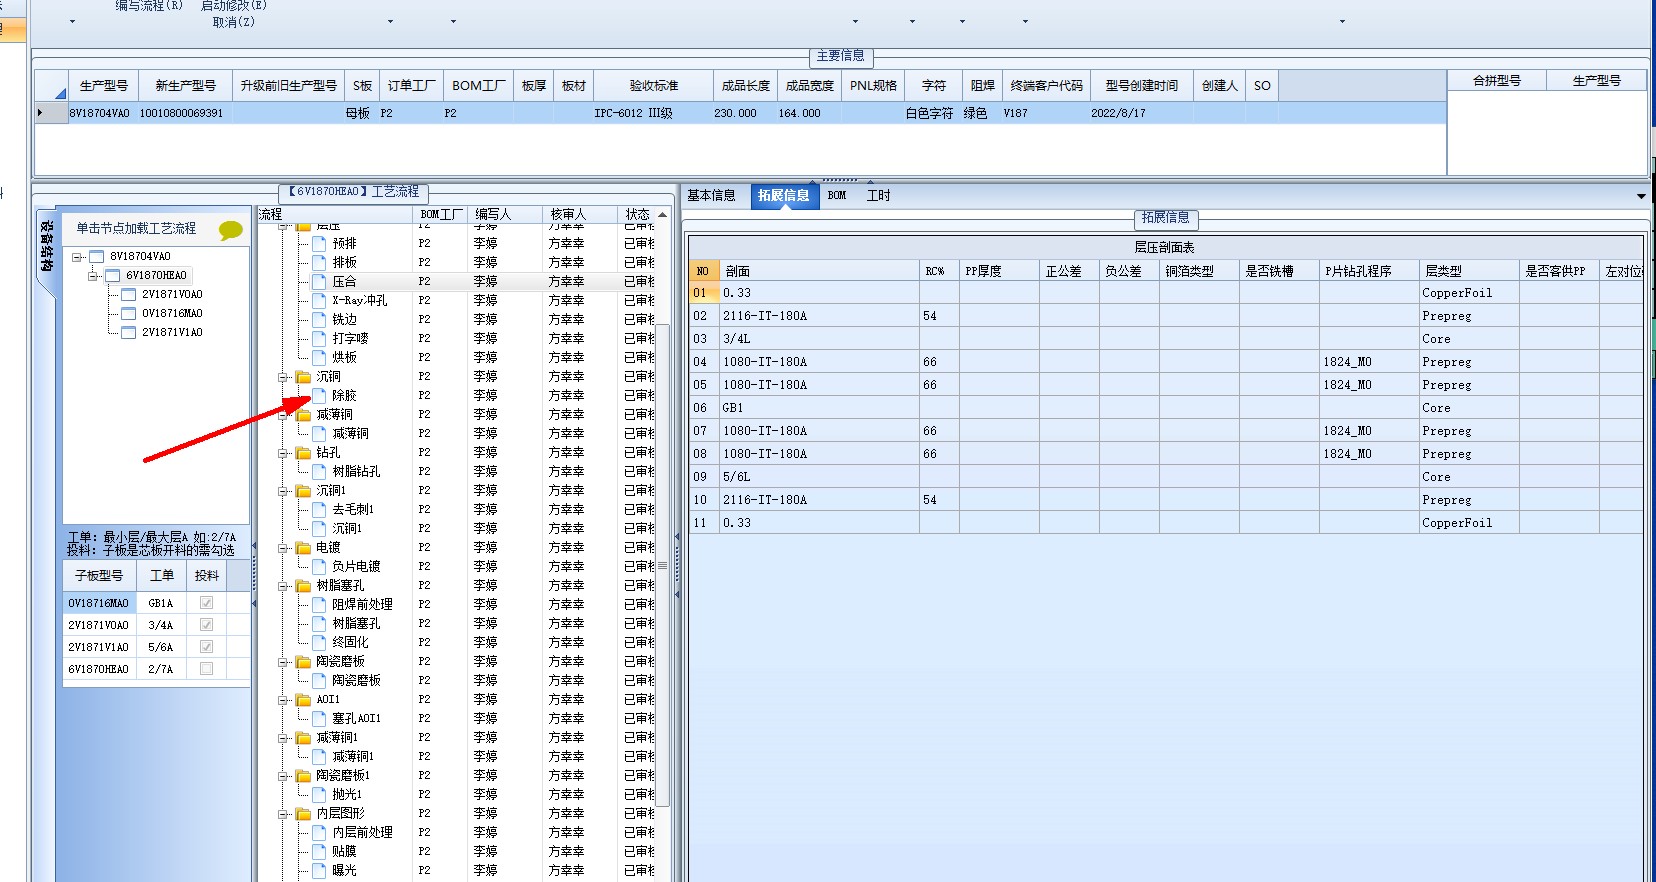The image size is (1656, 882).
Task: Select the 拓展信息 tab
Action: (x=784, y=196)
